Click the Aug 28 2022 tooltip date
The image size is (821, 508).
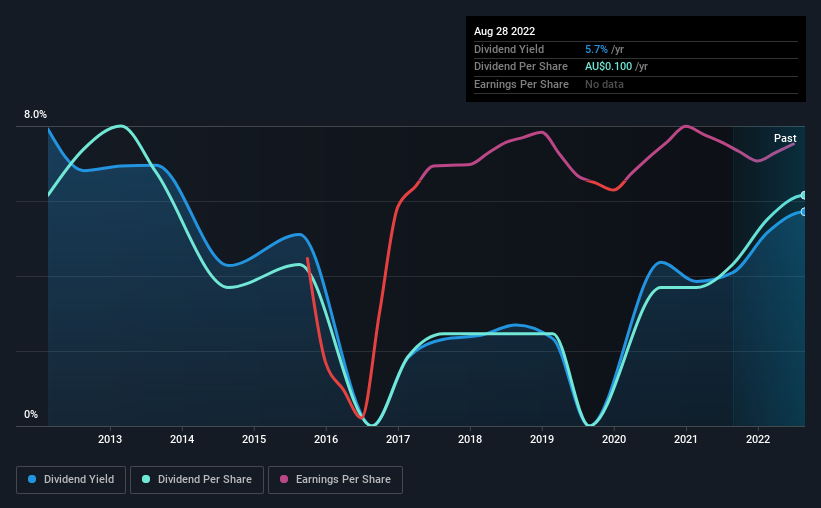pos(504,31)
